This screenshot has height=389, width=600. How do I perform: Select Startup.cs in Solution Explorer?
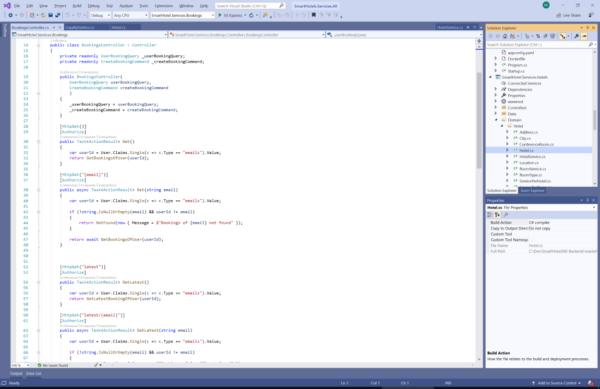[x=516, y=71]
